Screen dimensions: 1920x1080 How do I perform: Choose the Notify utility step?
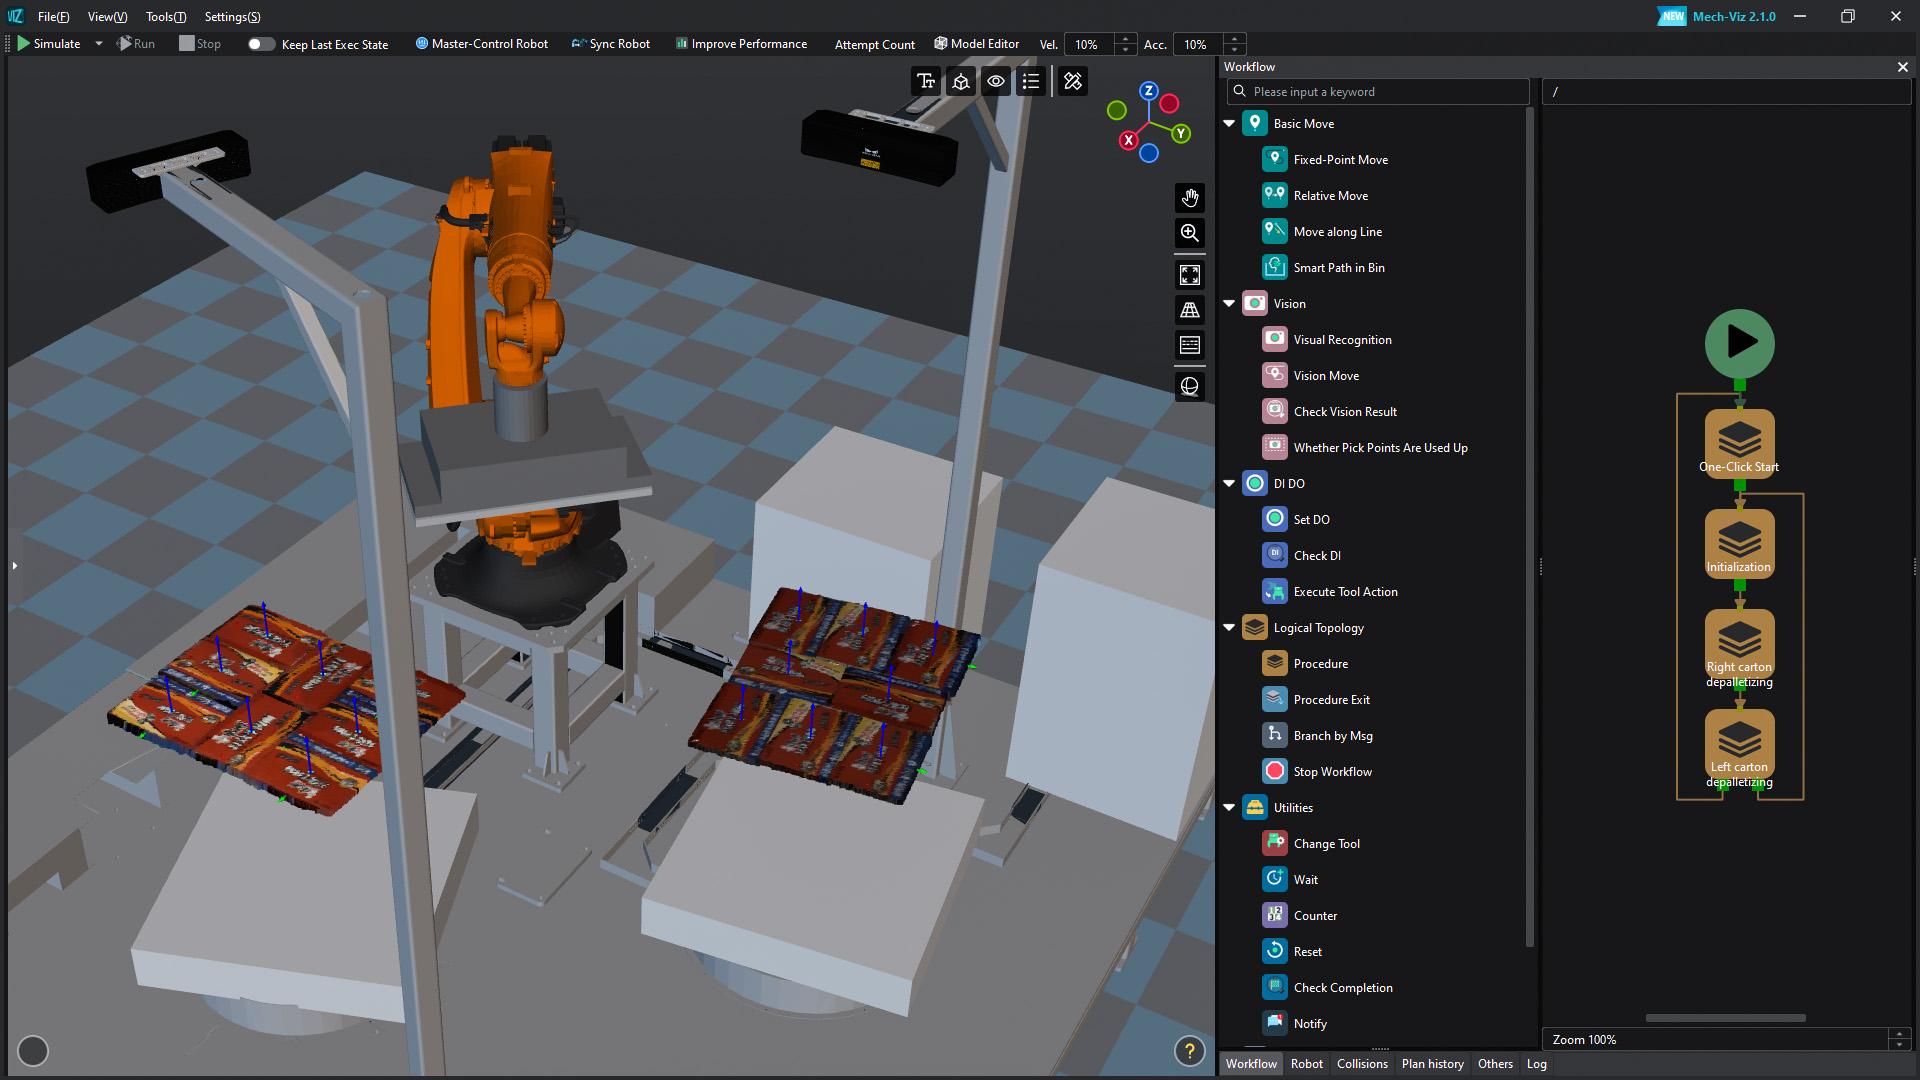[x=1310, y=1024]
